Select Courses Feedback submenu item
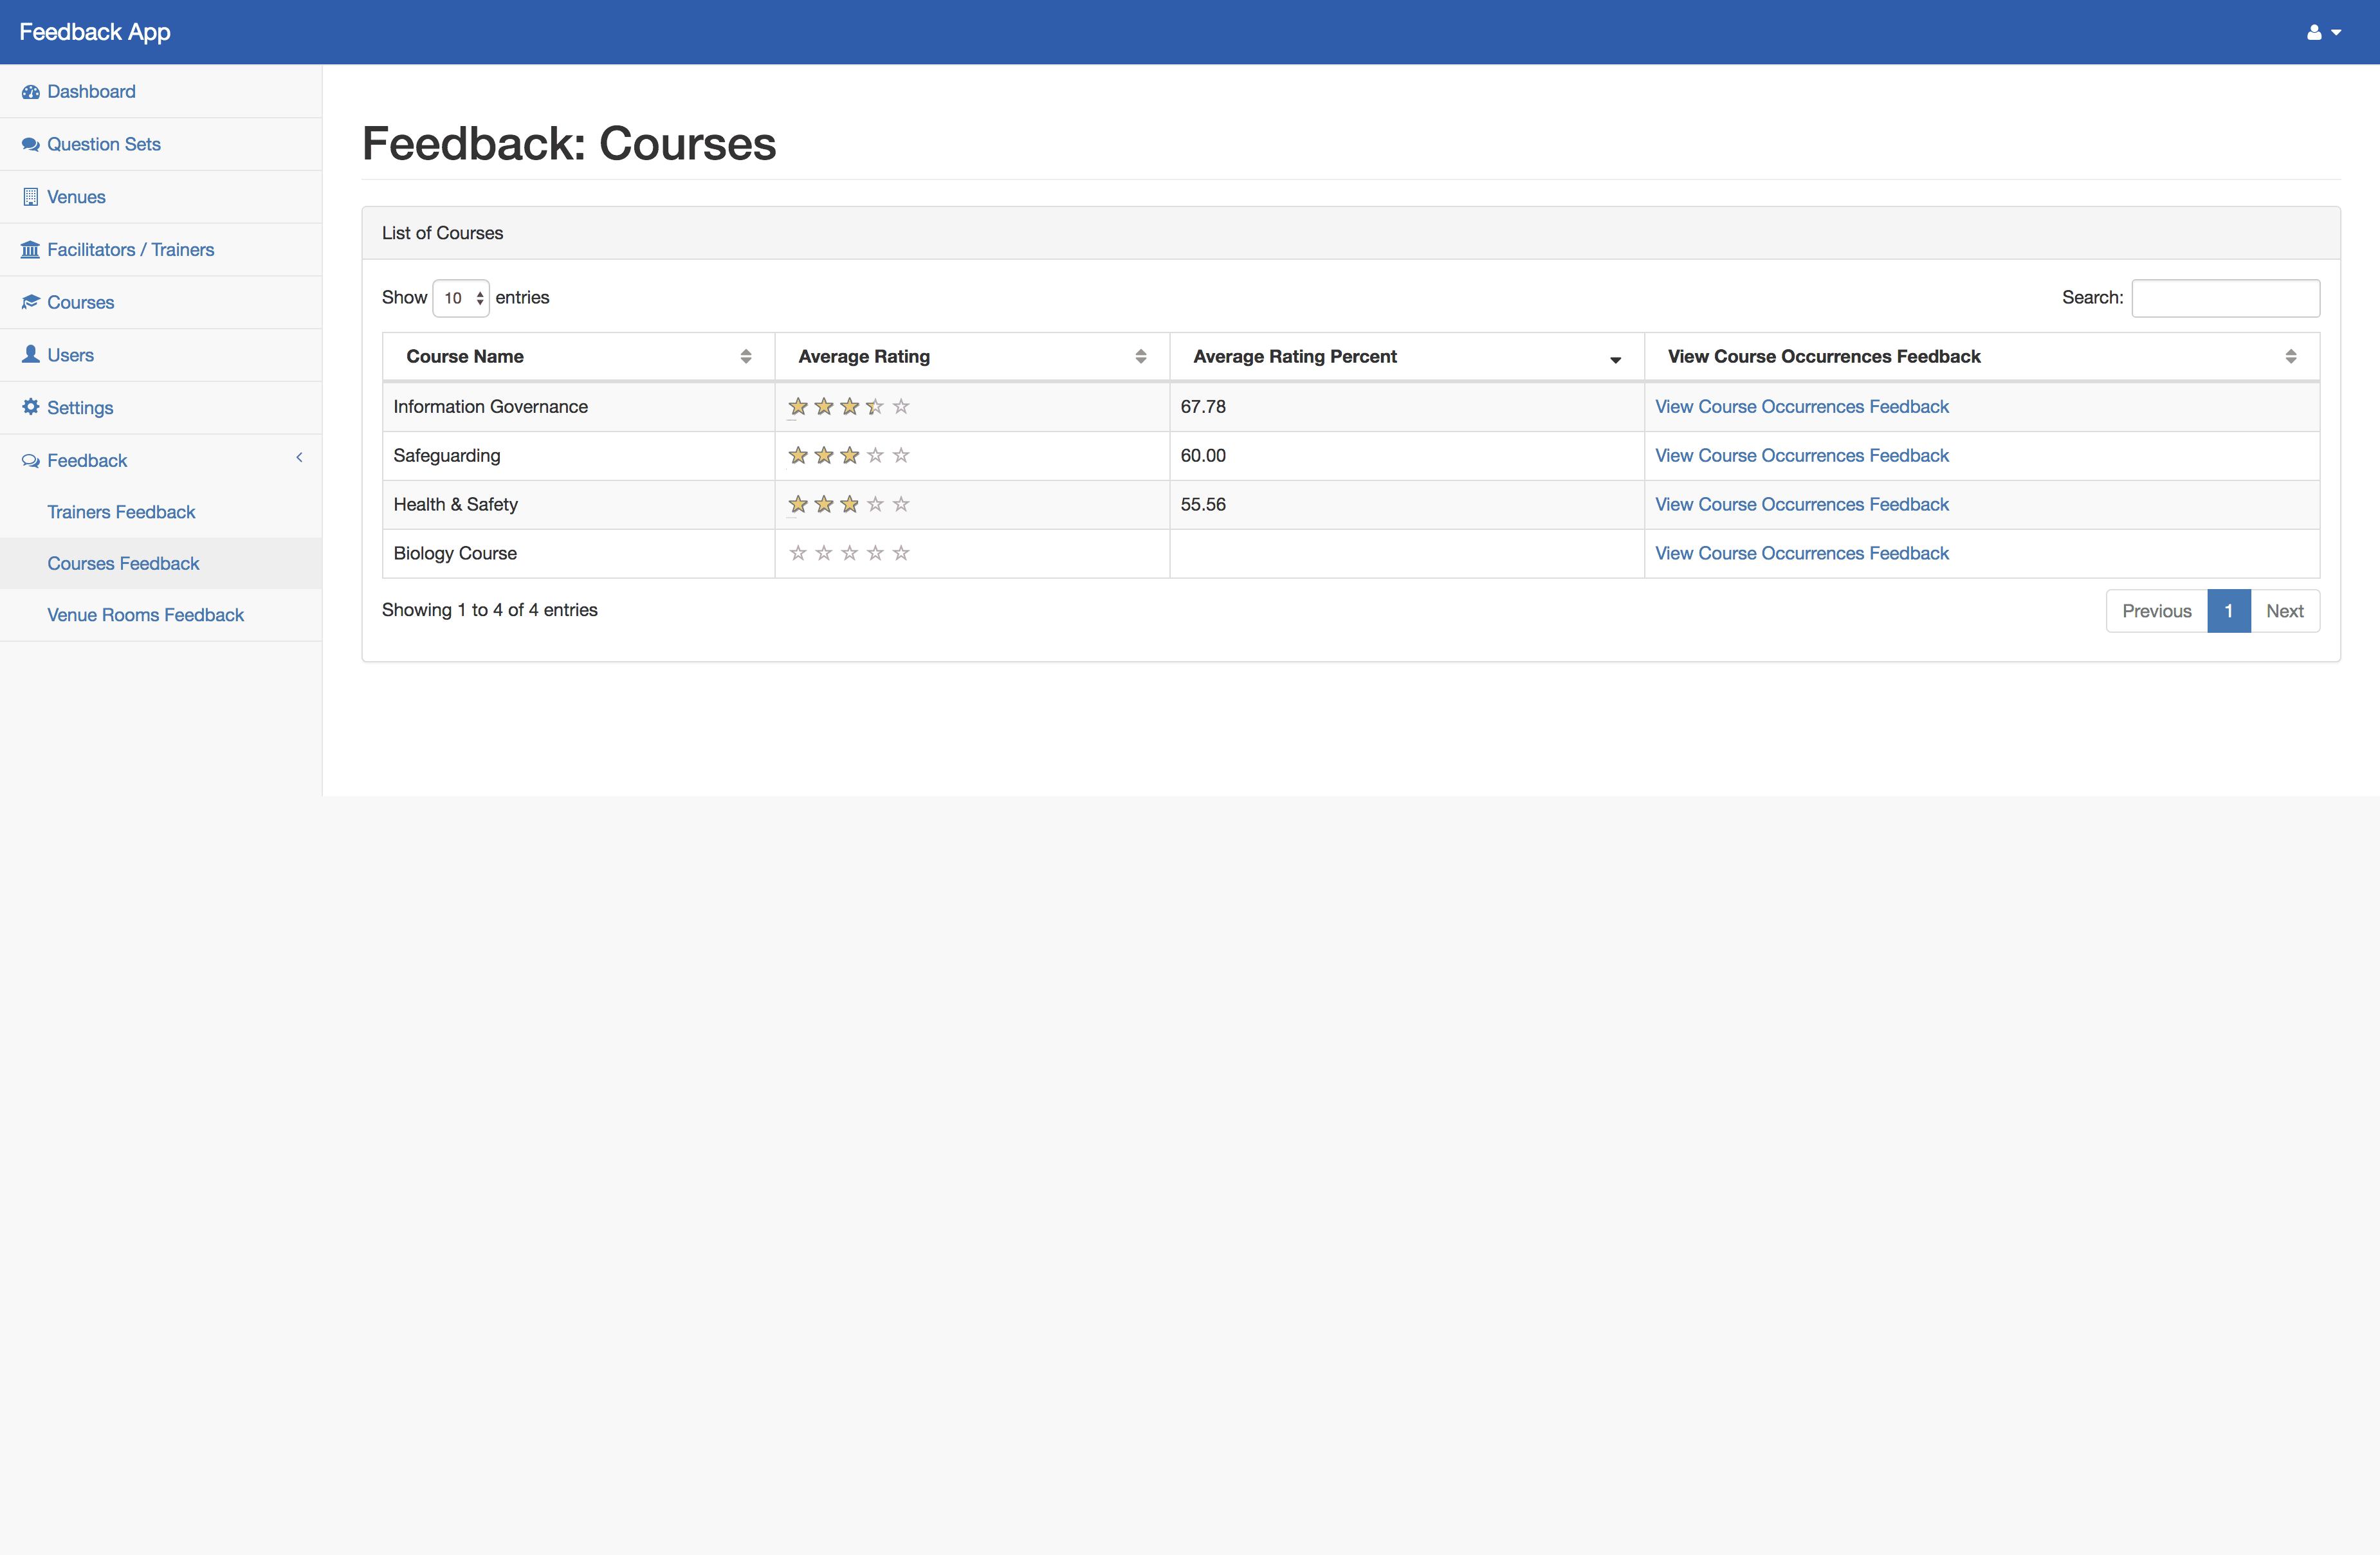The image size is (2380, 1555). coord(161,564)
